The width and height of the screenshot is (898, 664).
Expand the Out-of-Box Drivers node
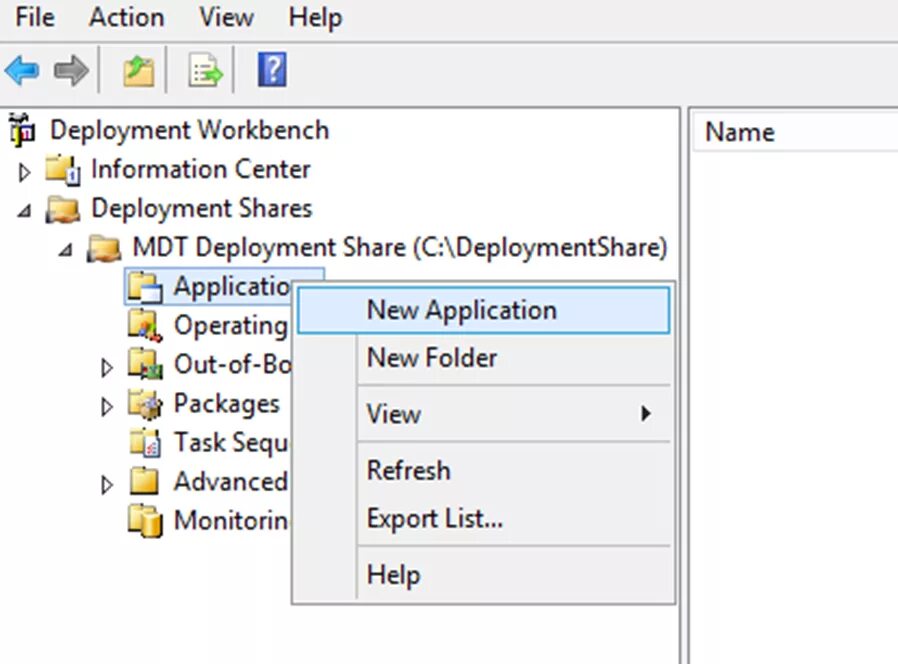107,367
